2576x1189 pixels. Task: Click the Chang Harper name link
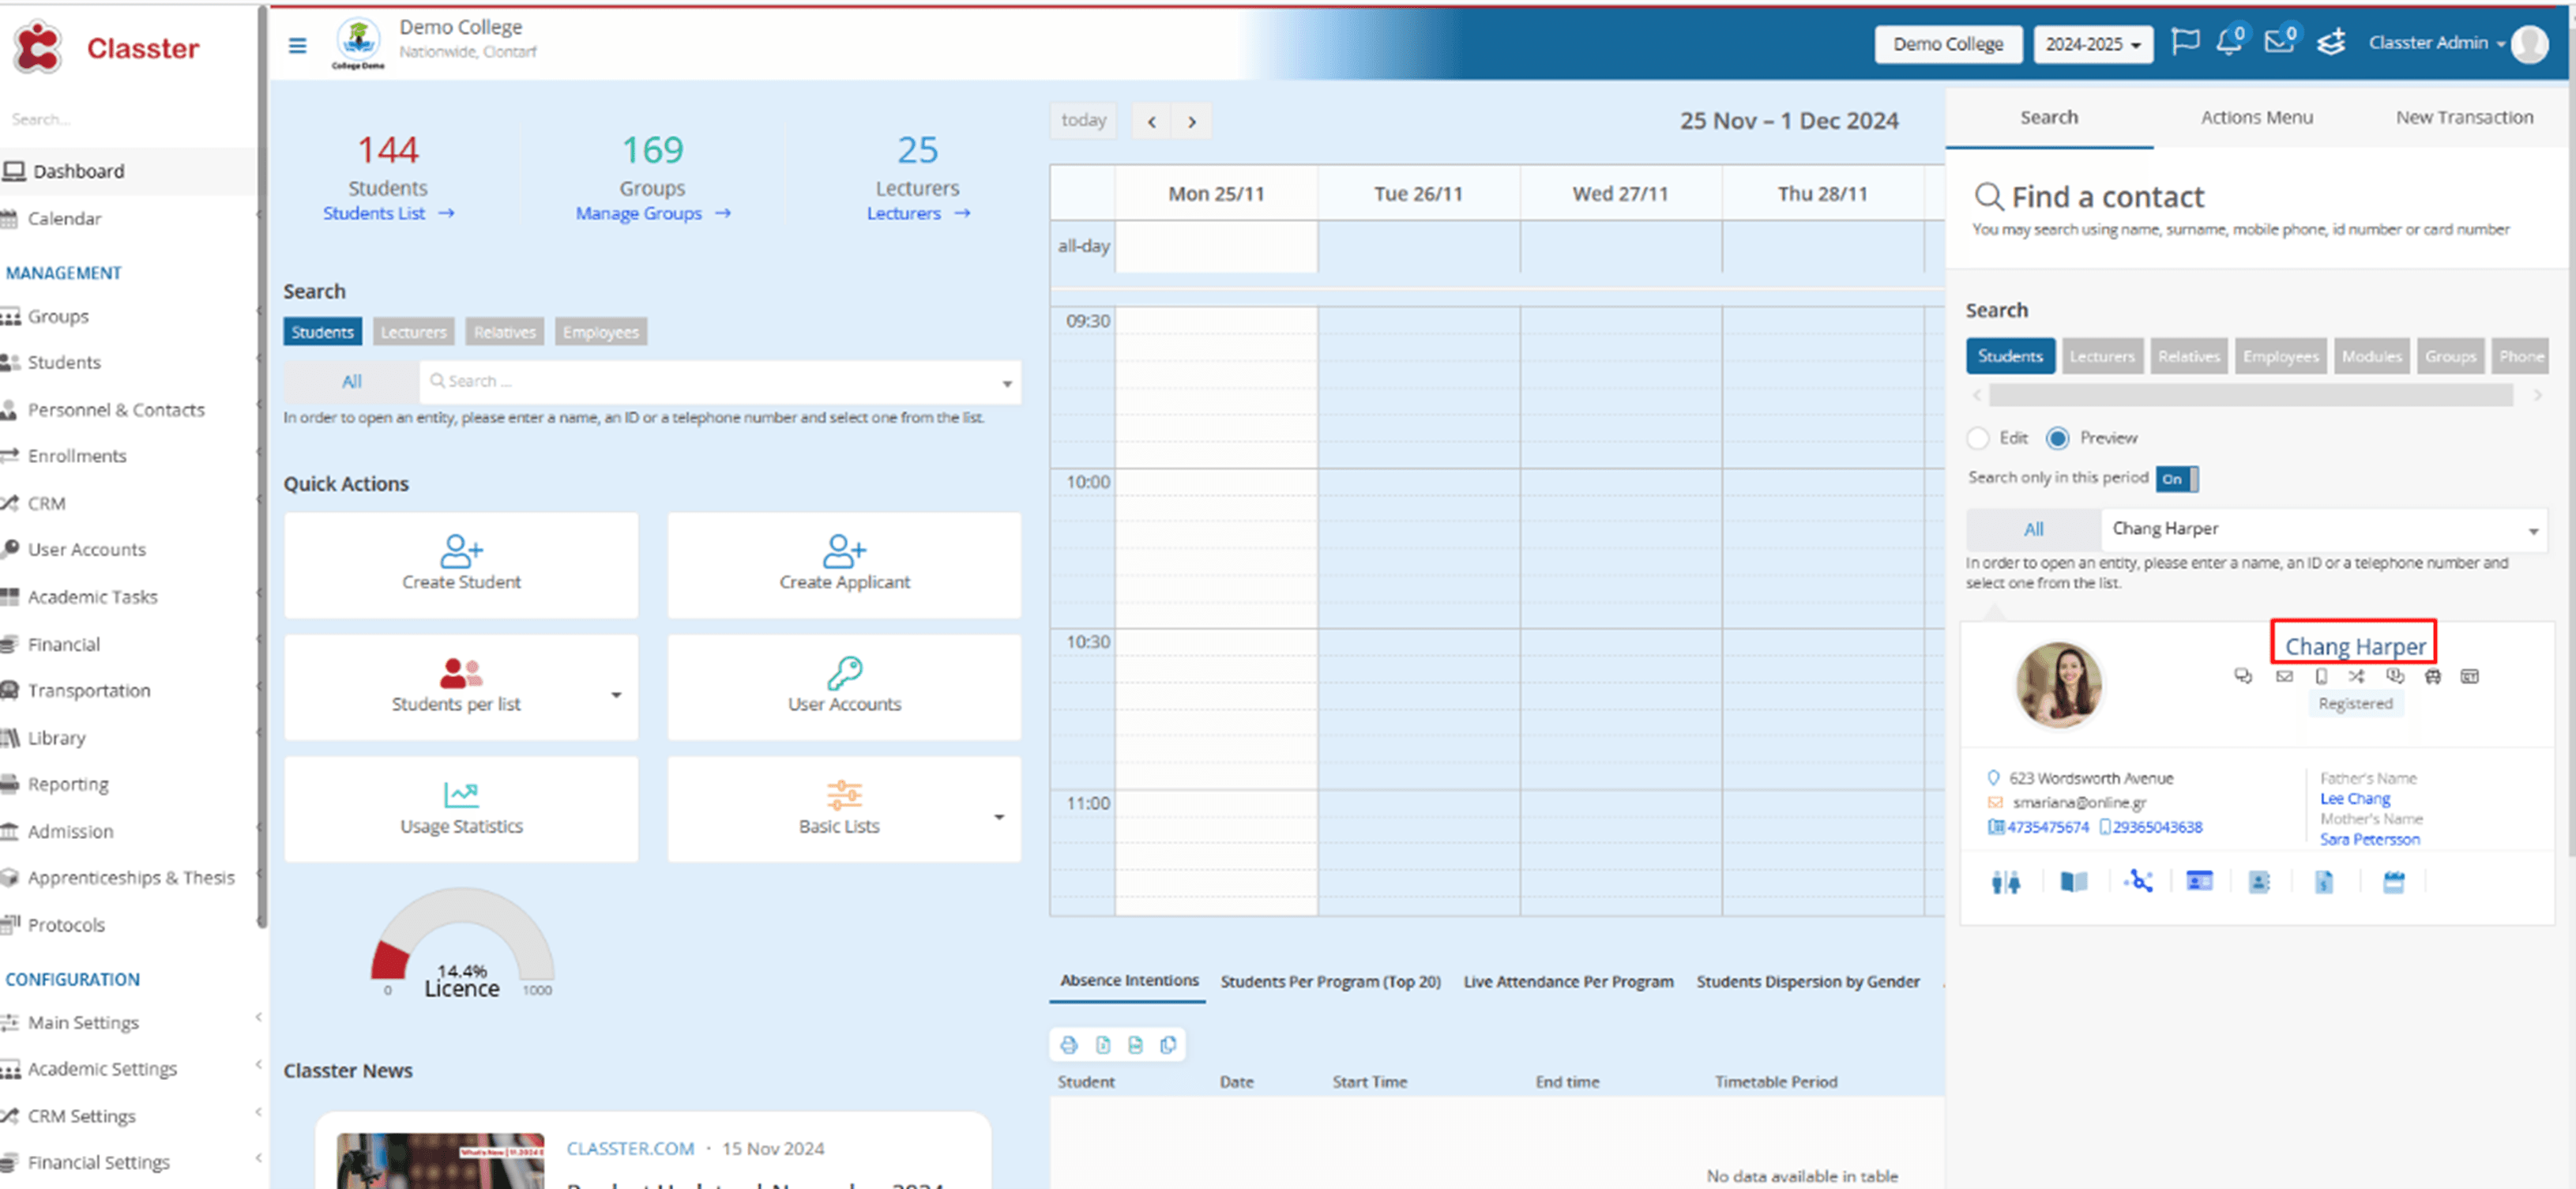coord(2354,646)
